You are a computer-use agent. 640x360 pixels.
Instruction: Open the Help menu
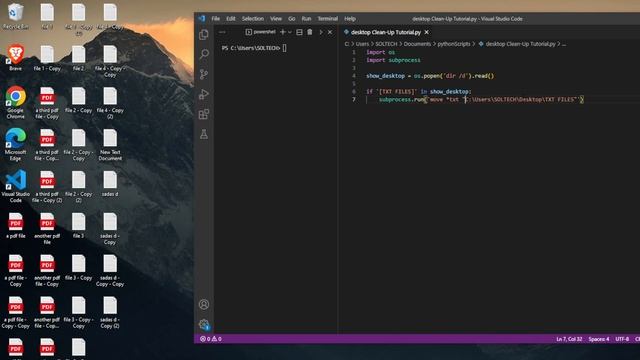pyautogui.click(x=350, y=19)
